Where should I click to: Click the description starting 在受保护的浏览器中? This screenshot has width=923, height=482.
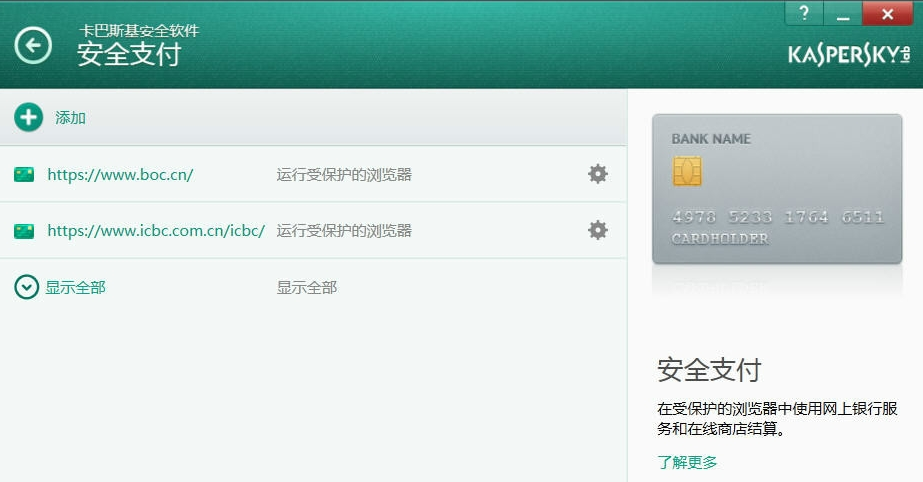point(777,418)
